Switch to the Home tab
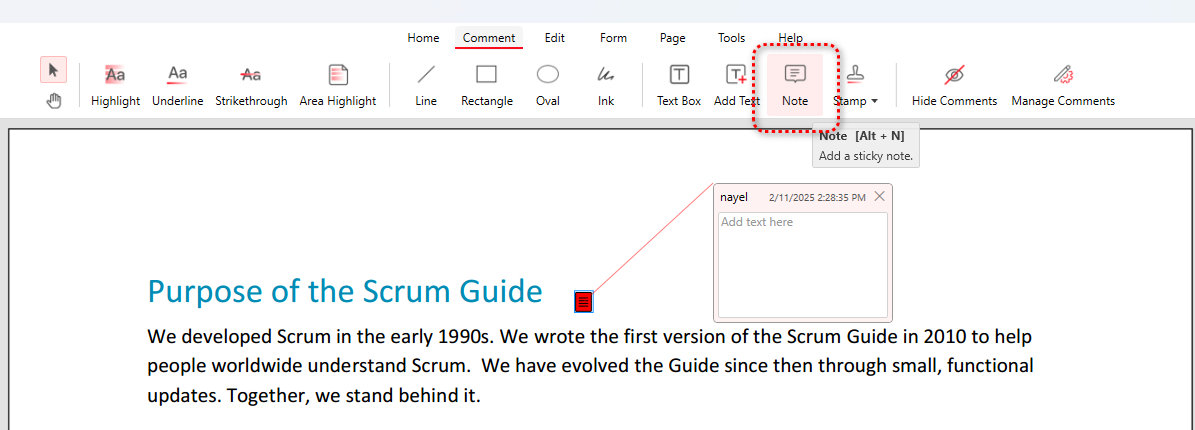The height and width of the screenshot is (430, 1195). (423, 38)
